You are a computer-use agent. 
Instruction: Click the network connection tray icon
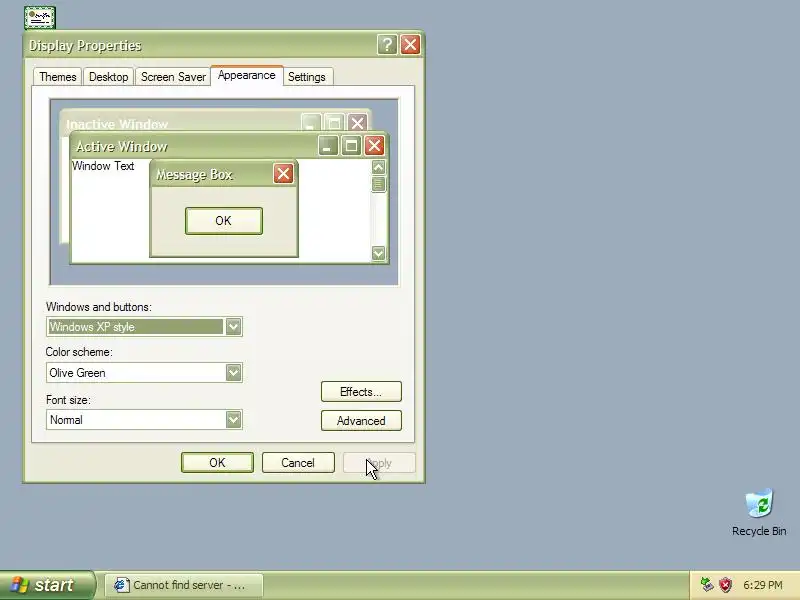point(707,585)
